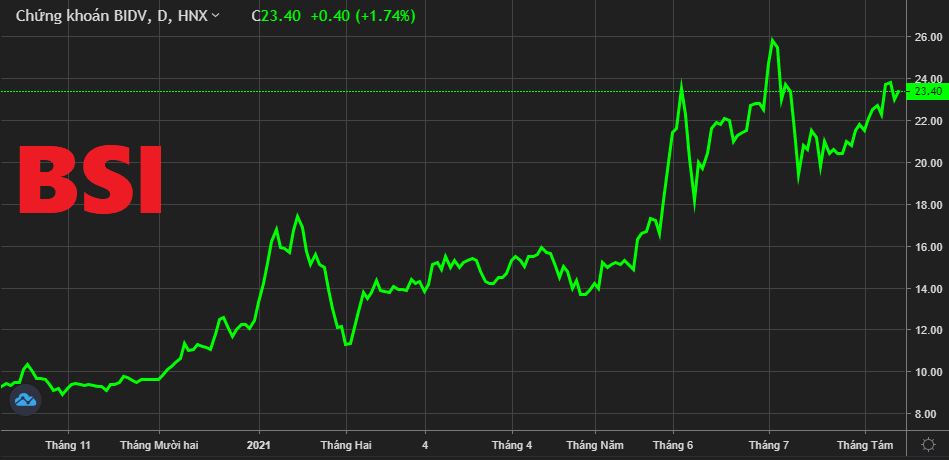Click the Tháng 4 time axis label
949x460 pixels.
click(x=512, y=445)
